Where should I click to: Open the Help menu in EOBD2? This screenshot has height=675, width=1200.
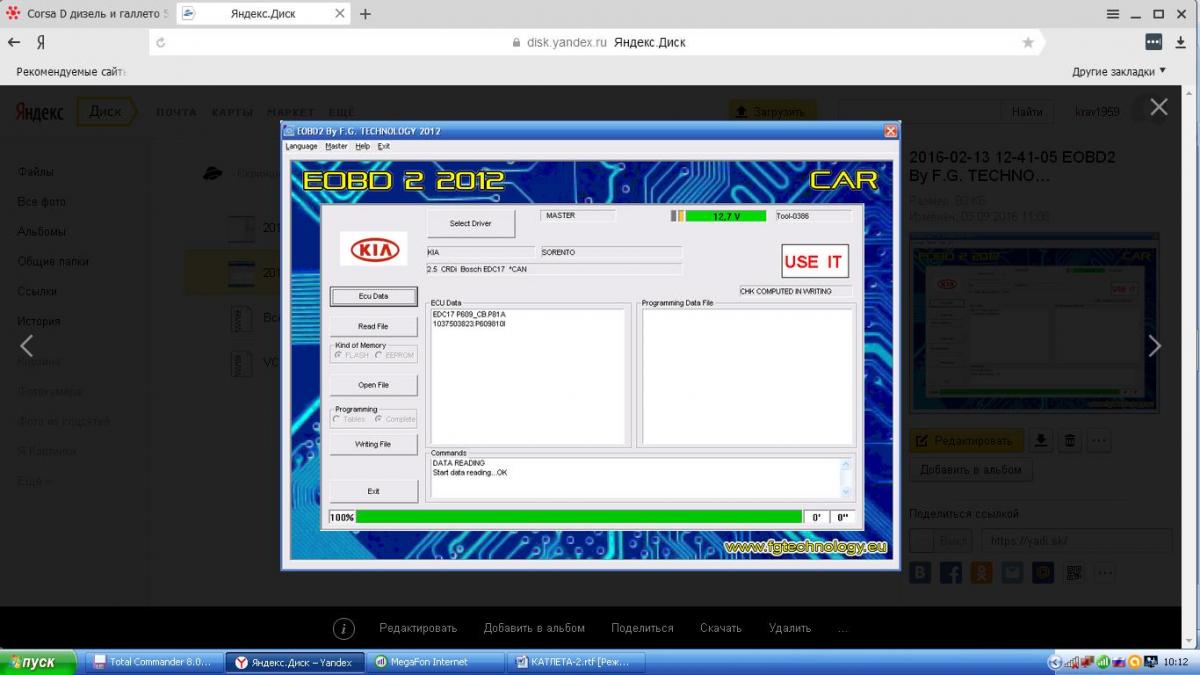point(362,146)
